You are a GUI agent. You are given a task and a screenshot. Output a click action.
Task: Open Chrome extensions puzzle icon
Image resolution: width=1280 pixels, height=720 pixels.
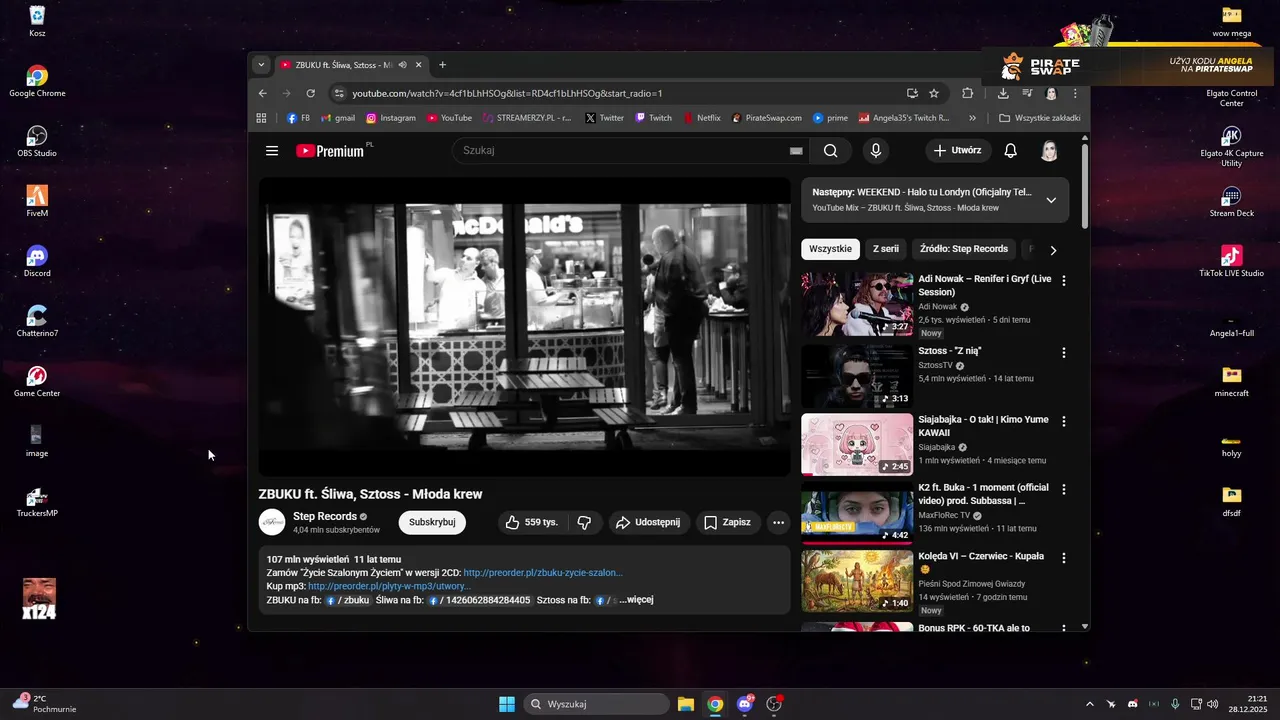coord(967,93)
